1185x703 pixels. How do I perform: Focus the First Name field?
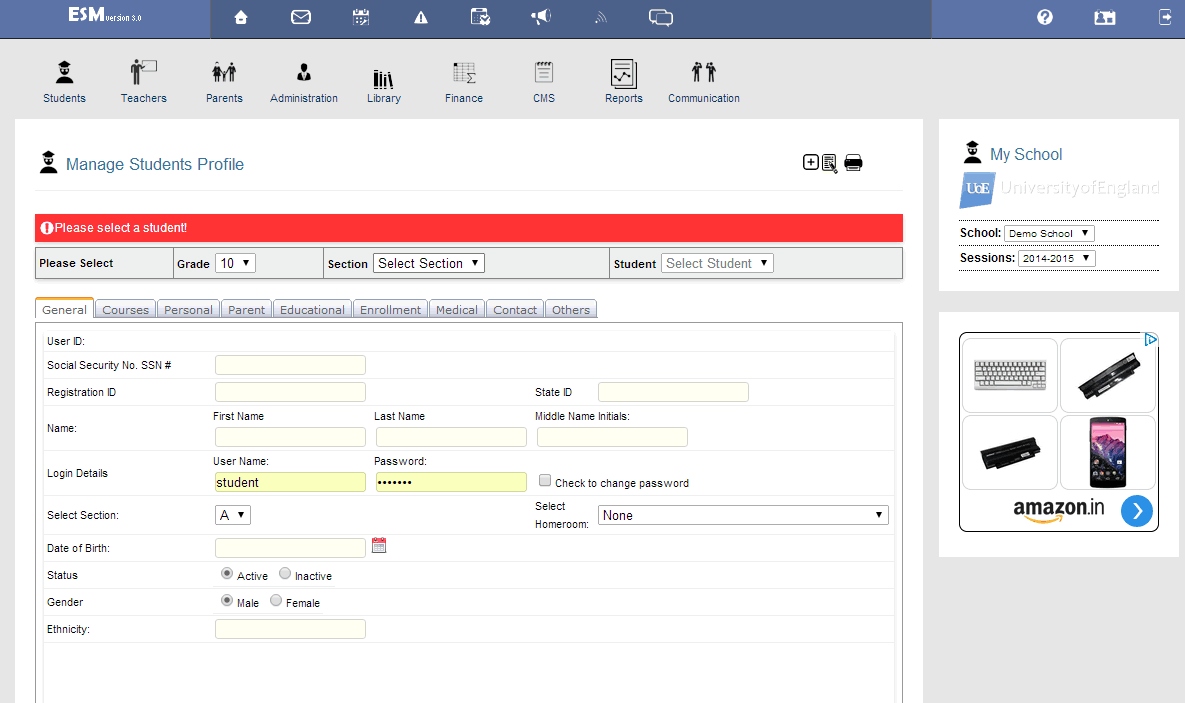(290, 437)
